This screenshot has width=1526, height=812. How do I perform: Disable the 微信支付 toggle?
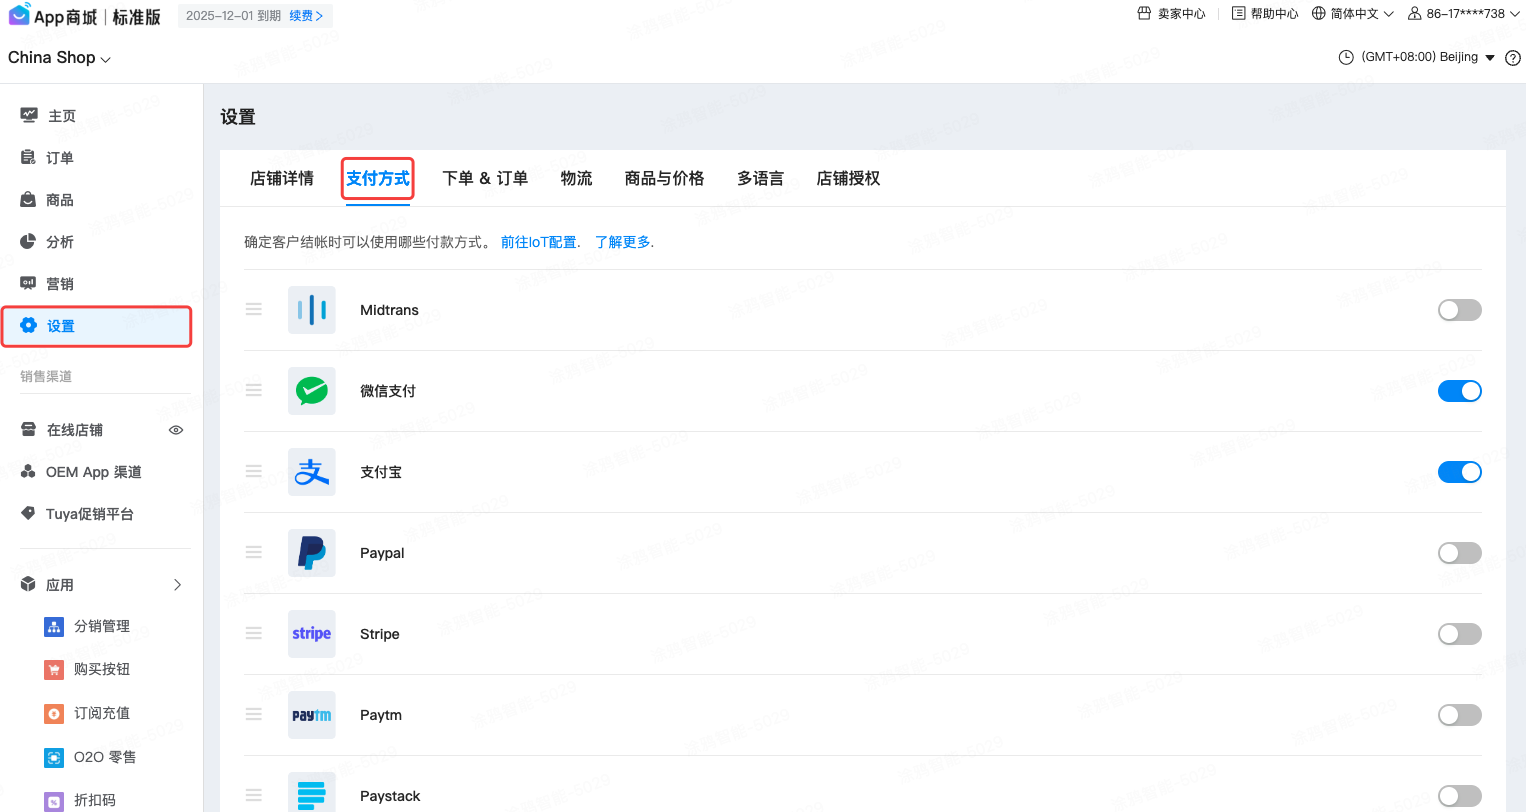1459,391
